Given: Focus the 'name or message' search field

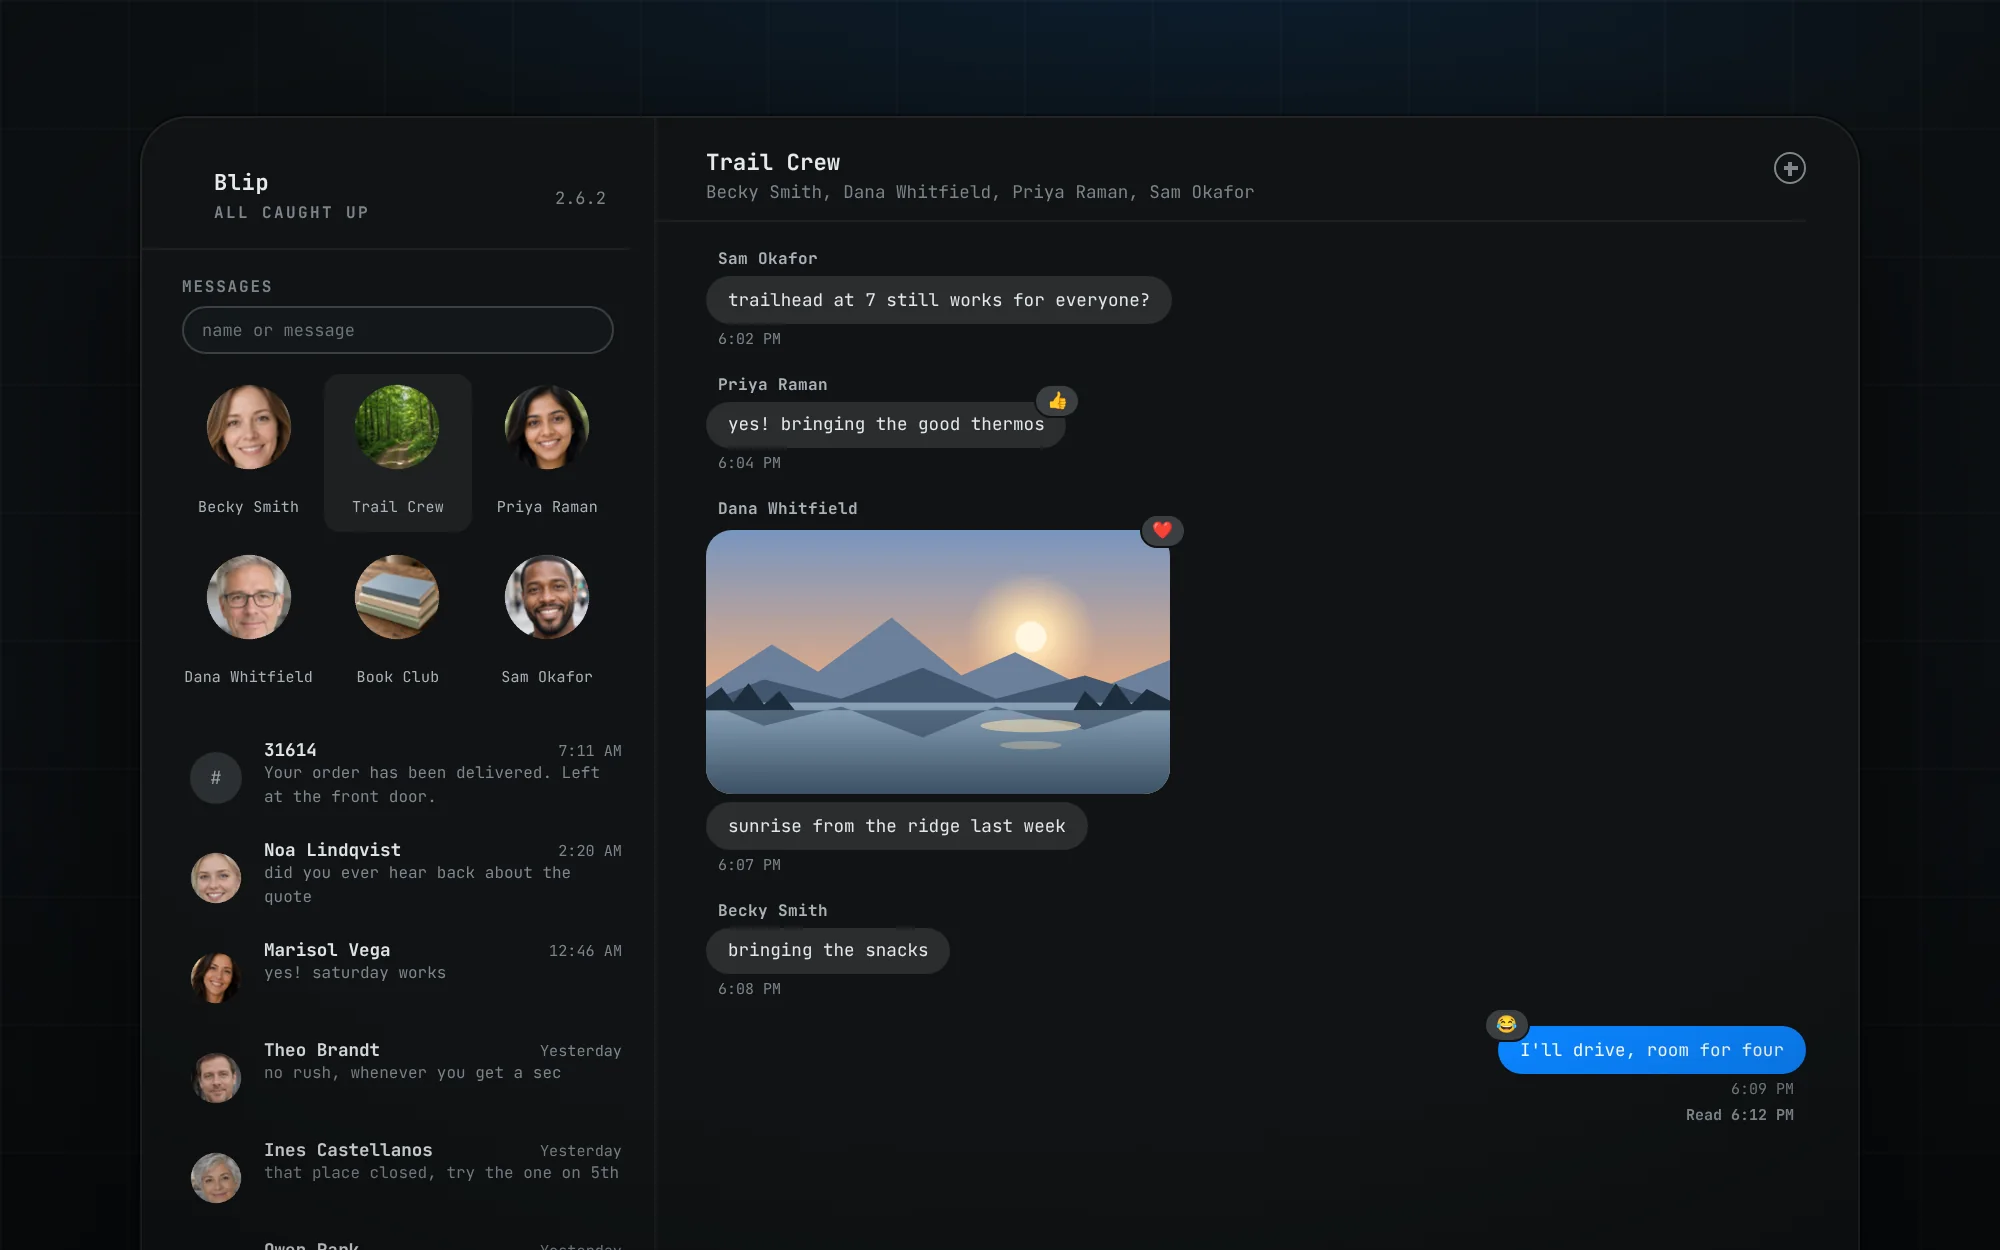Looking at the screenshot, I should pyautogui.click(x=397, y=330).
